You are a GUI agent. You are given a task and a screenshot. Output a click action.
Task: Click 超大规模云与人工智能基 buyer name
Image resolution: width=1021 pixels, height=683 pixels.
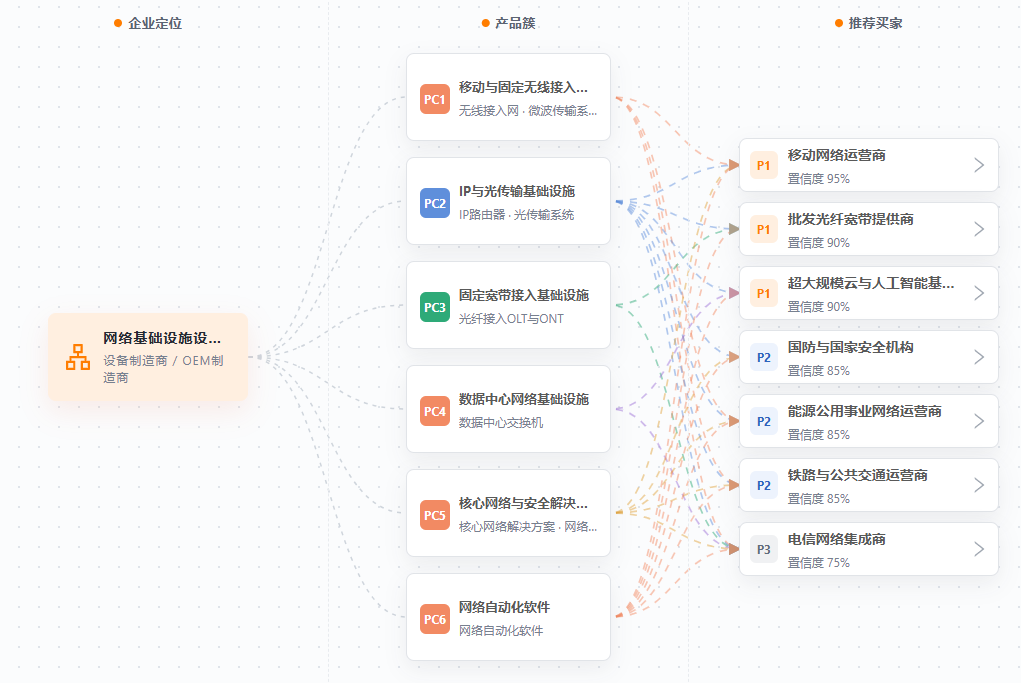click(871, 283)
